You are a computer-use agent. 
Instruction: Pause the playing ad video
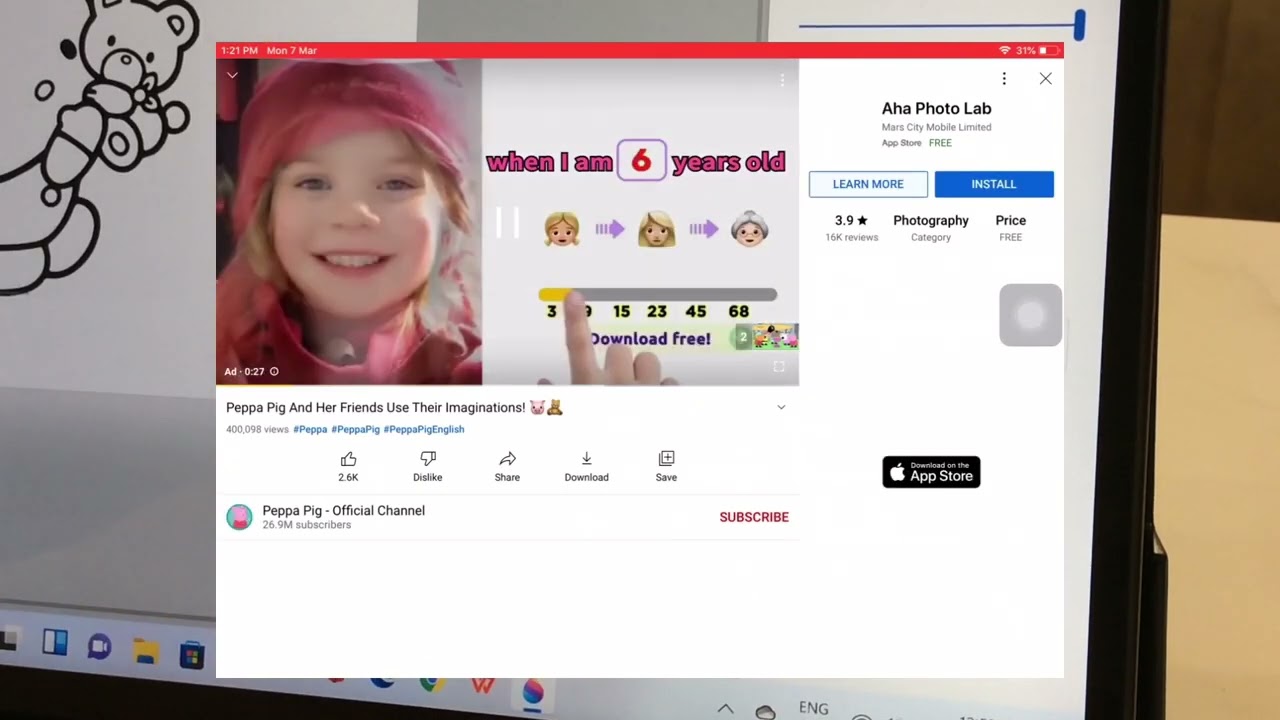507,223
